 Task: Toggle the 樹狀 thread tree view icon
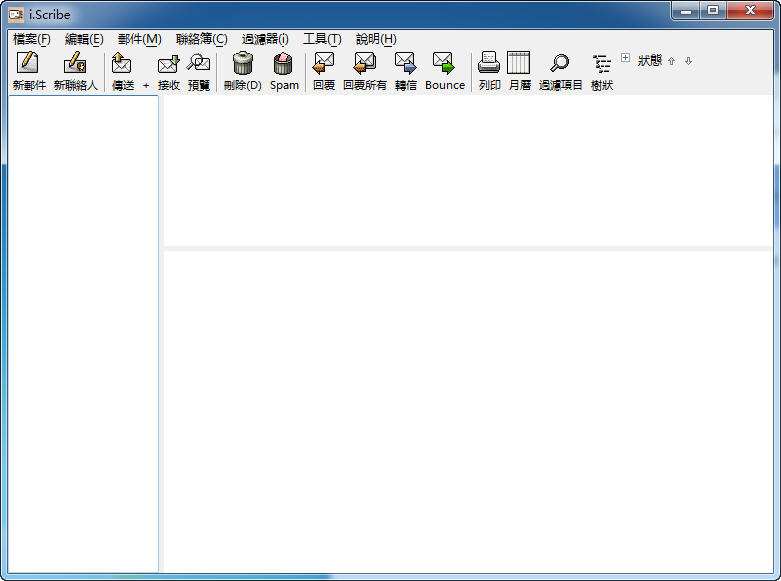tap(602, 64)
